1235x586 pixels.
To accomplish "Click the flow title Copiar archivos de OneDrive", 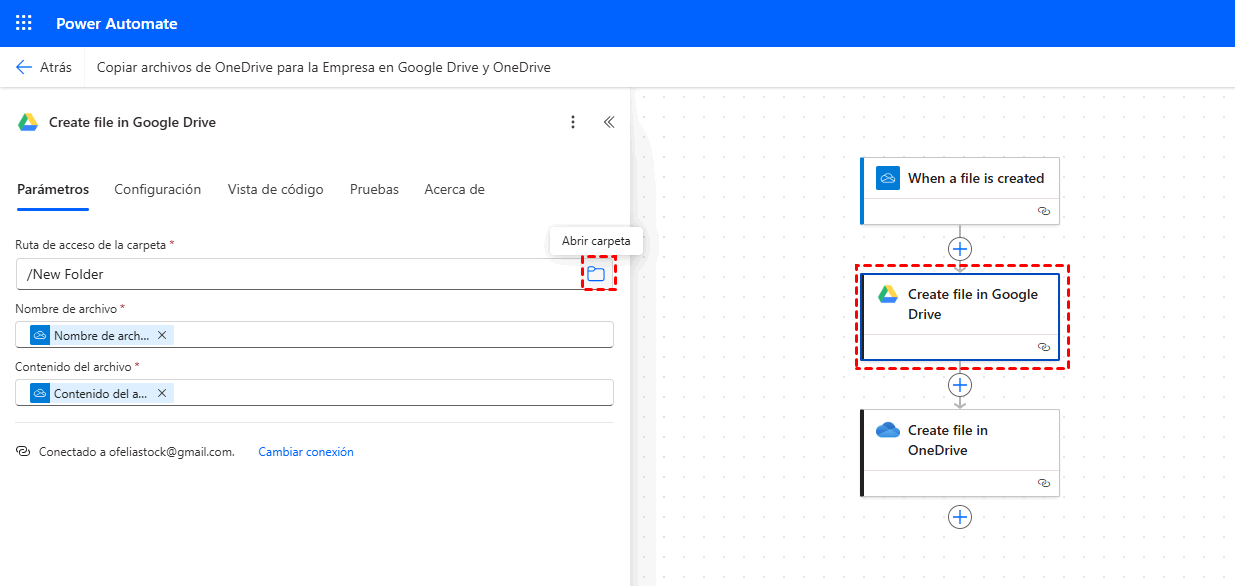I will tap(324, 67).
